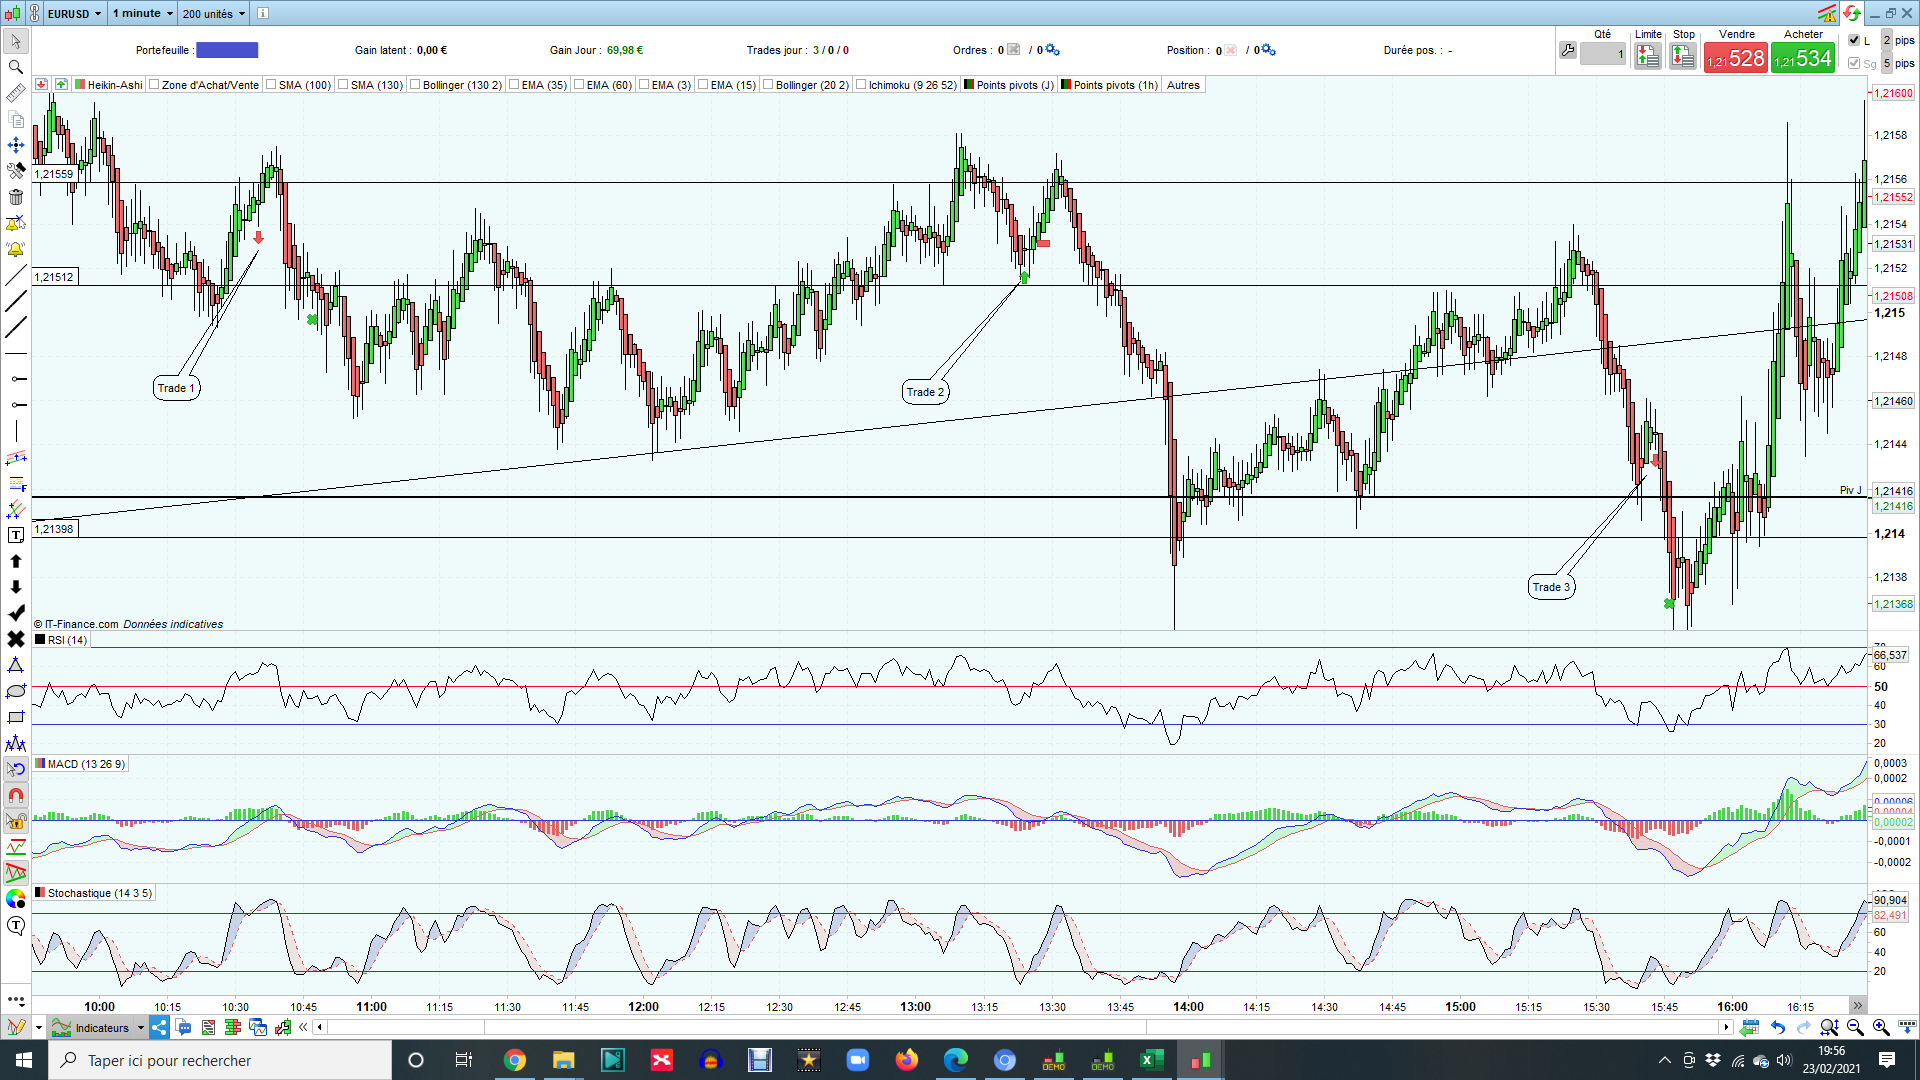
Task: Toggle the magnet snap mode
Action: (16, 796)
